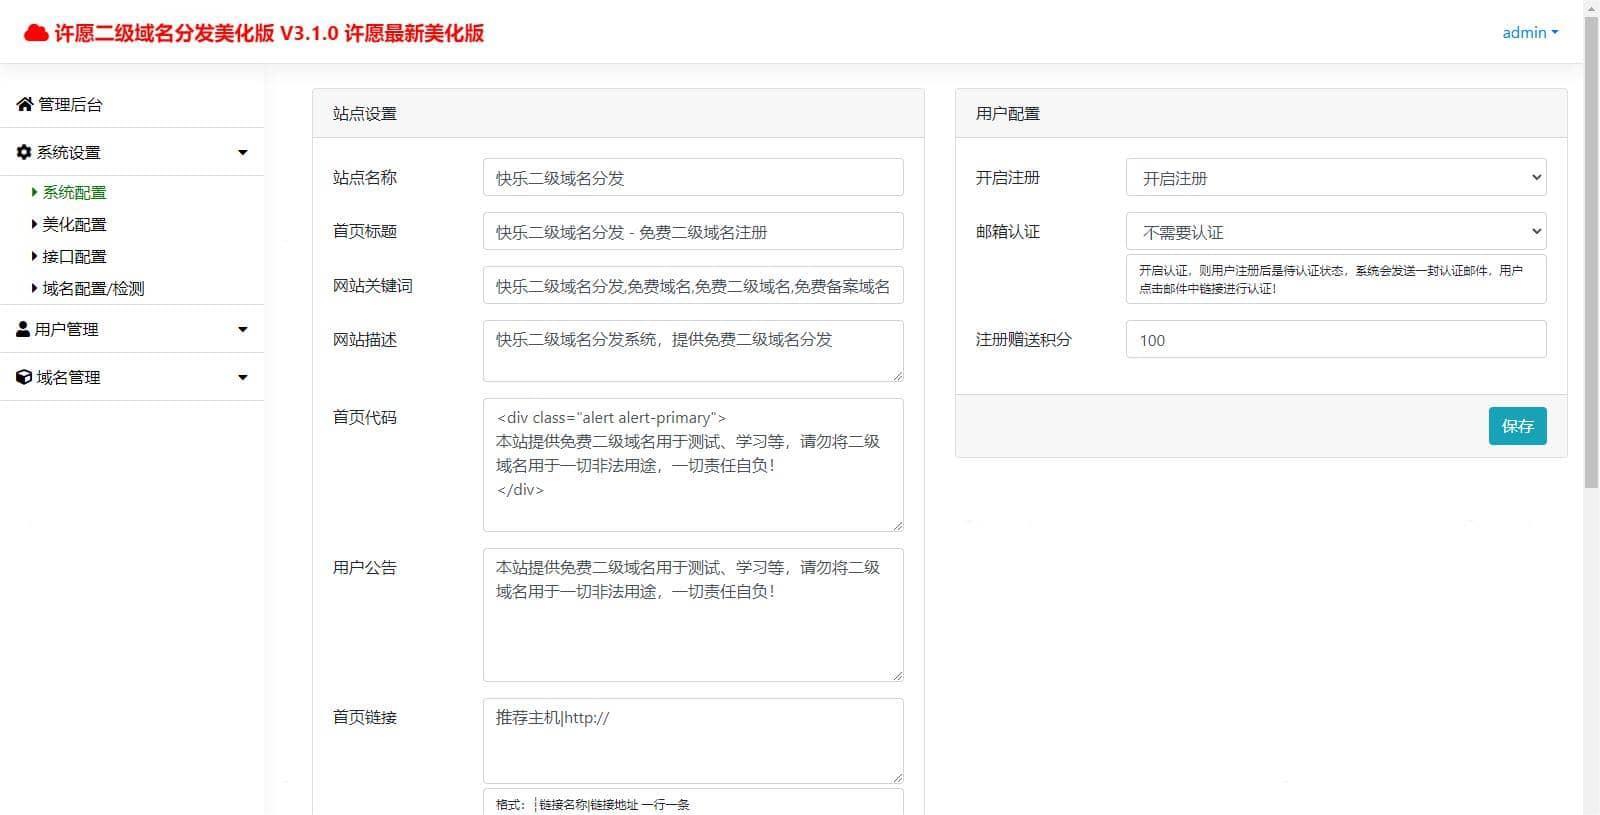Click the 邮箱认证 label text

coord(1008,232)
